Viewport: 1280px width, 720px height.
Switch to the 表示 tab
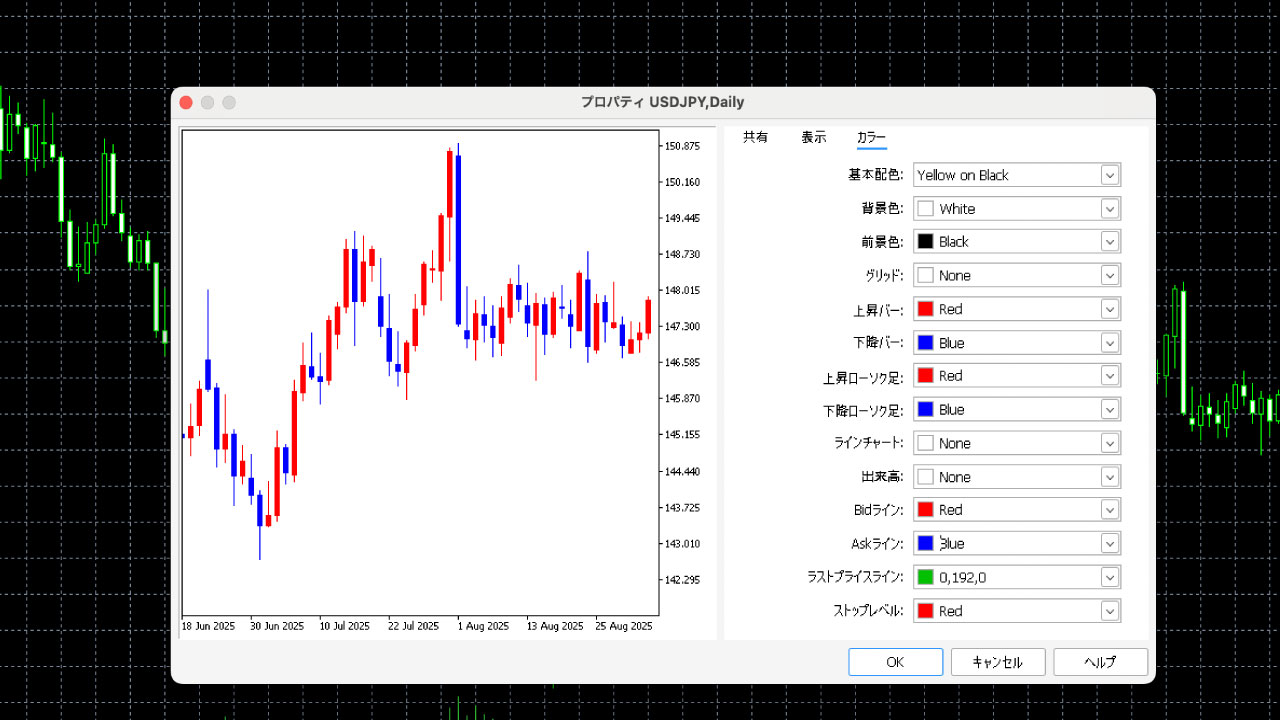click(x=813, y=137)
